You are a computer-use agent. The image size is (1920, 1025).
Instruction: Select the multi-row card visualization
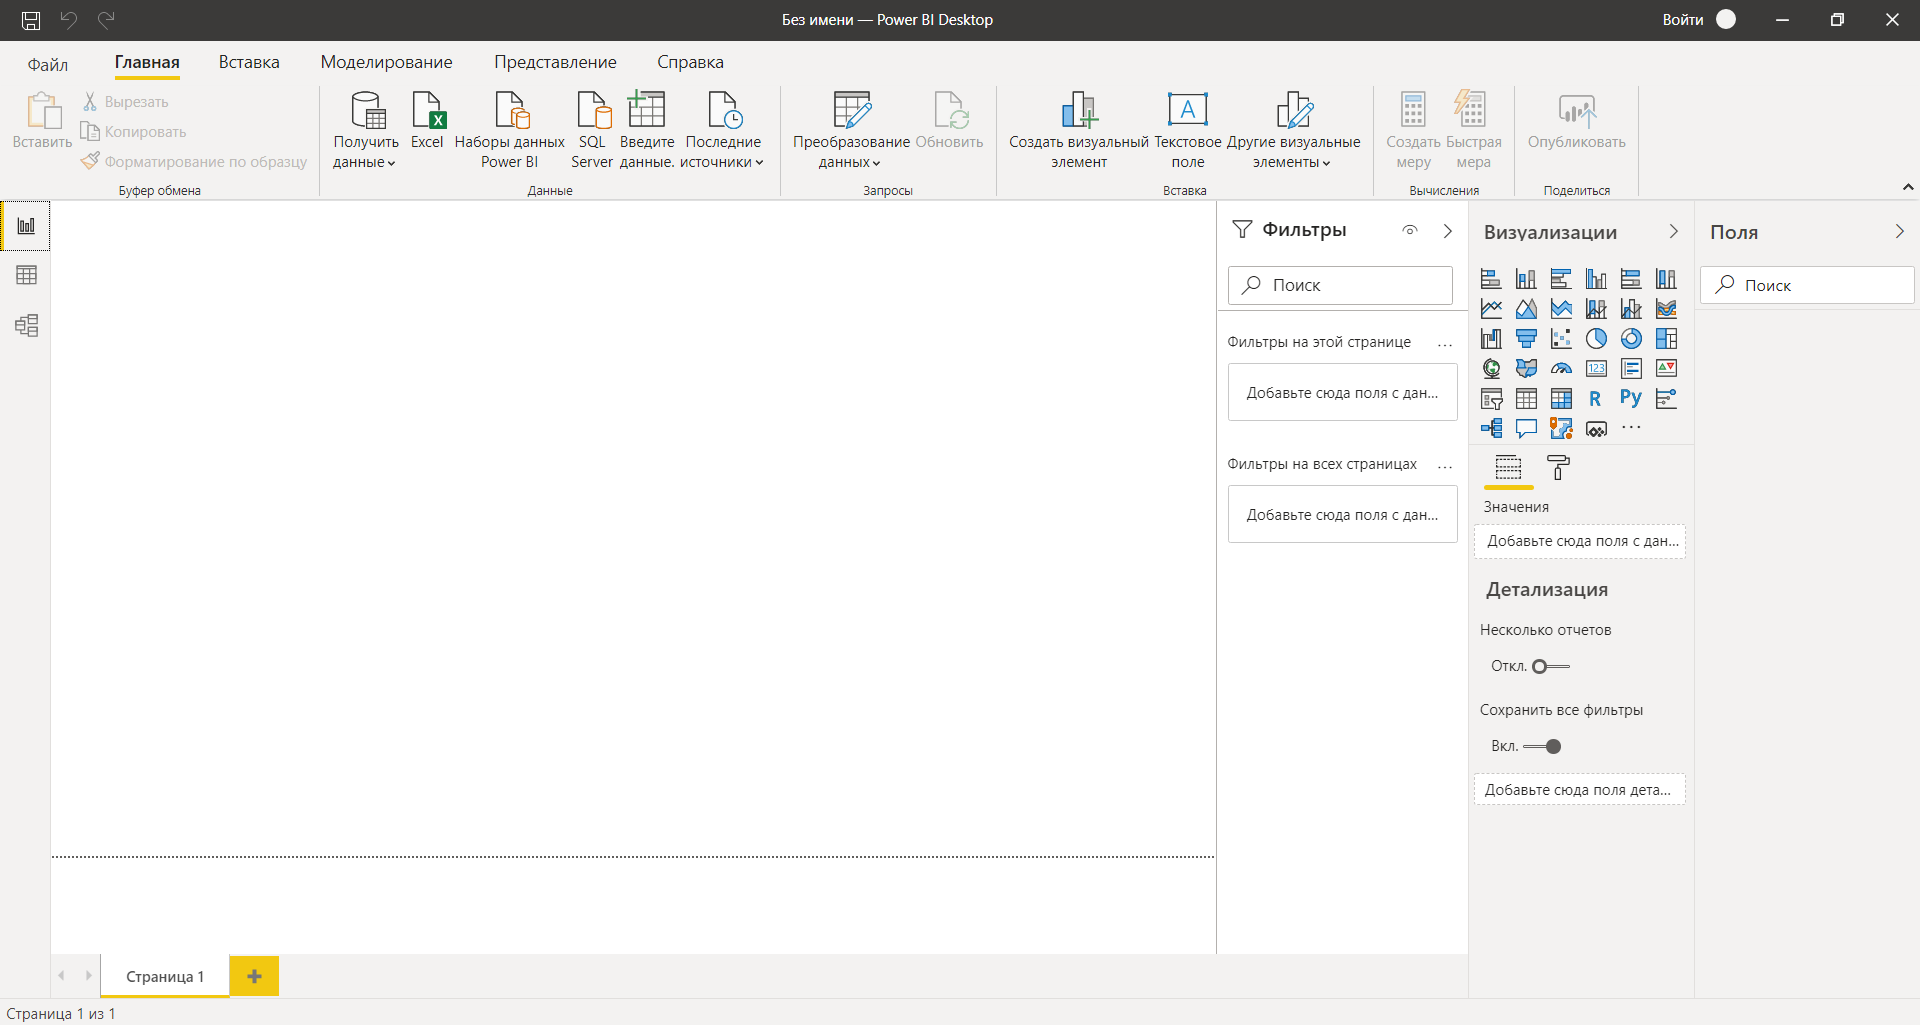pos(1631,369)
